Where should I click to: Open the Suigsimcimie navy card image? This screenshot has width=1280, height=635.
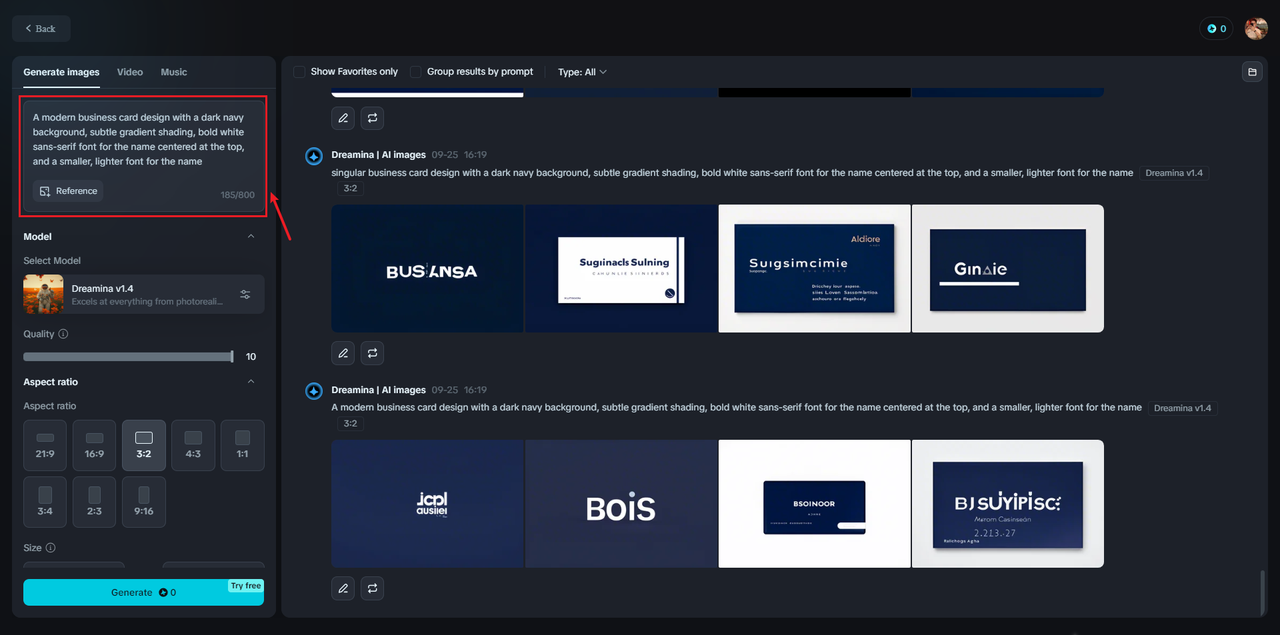click(x=814, y=268)
